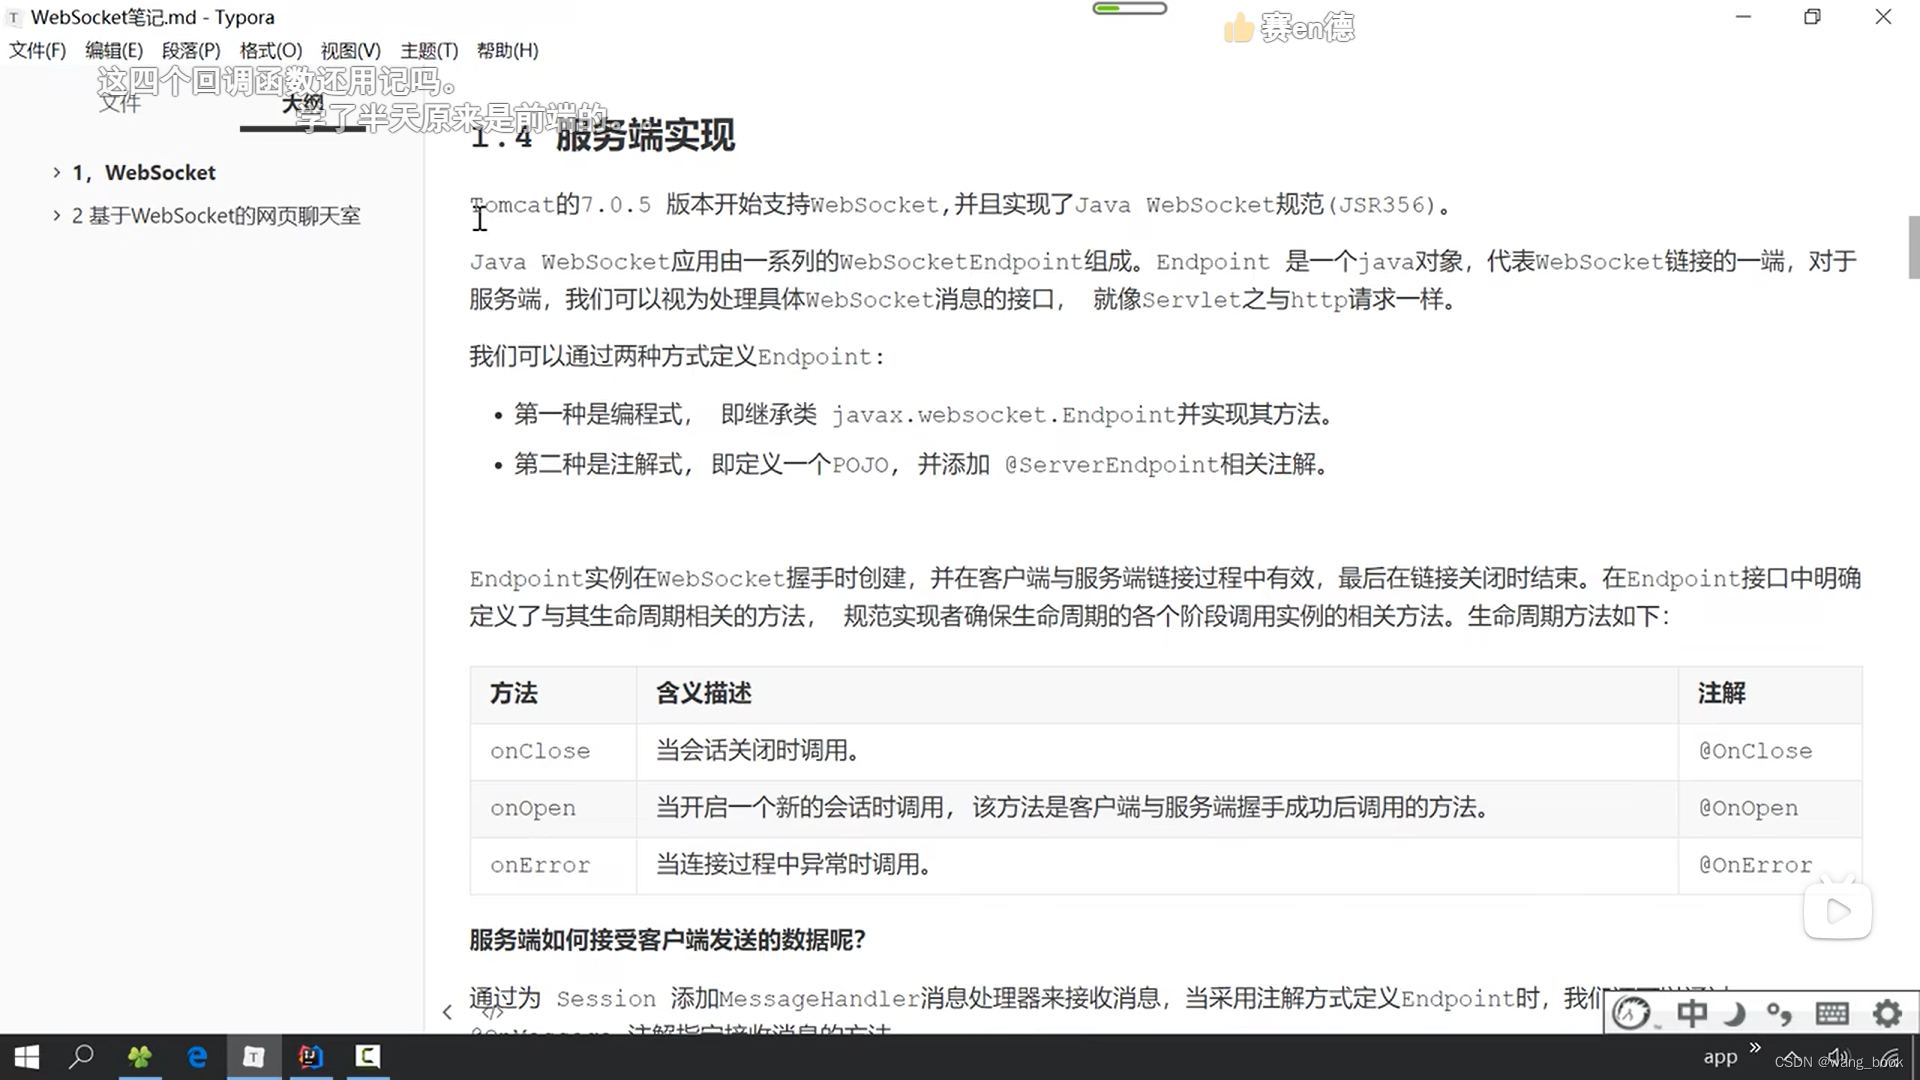Click the Windows Search icon
This screenshot has width=1920, height=1080.
click(82, 1057)
